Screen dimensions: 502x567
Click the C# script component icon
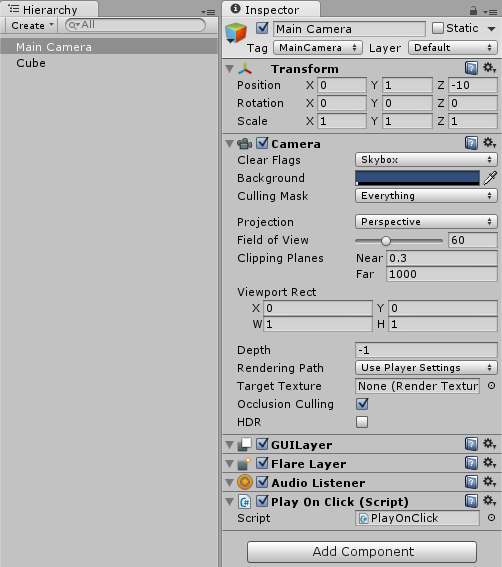[245, 502]
